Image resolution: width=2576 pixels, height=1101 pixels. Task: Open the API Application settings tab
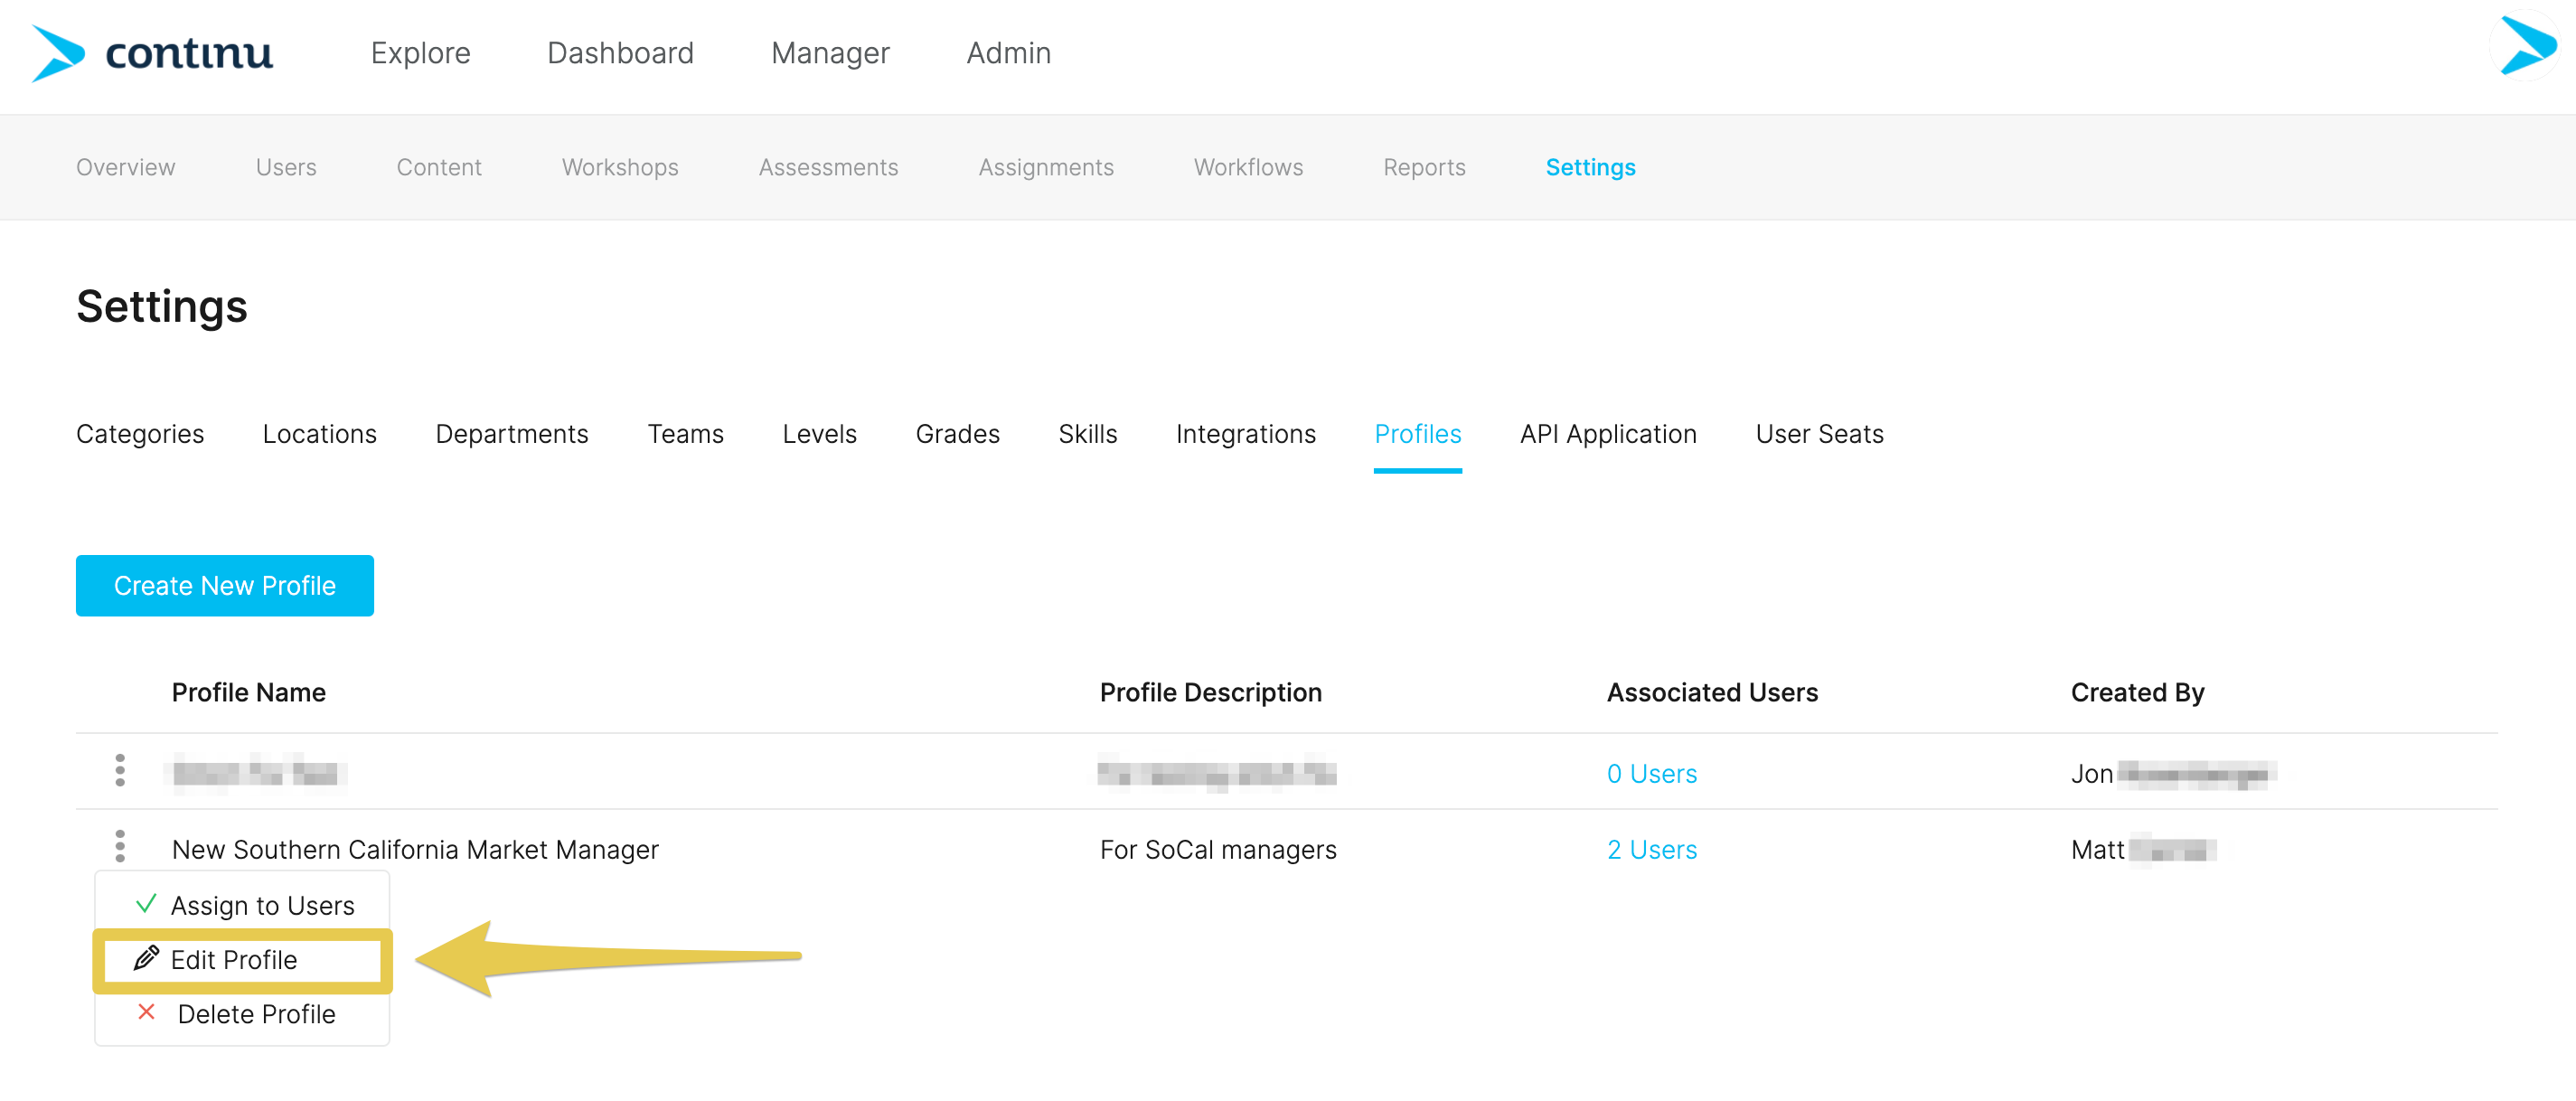pyautogui.click(x=1608, y=434)
